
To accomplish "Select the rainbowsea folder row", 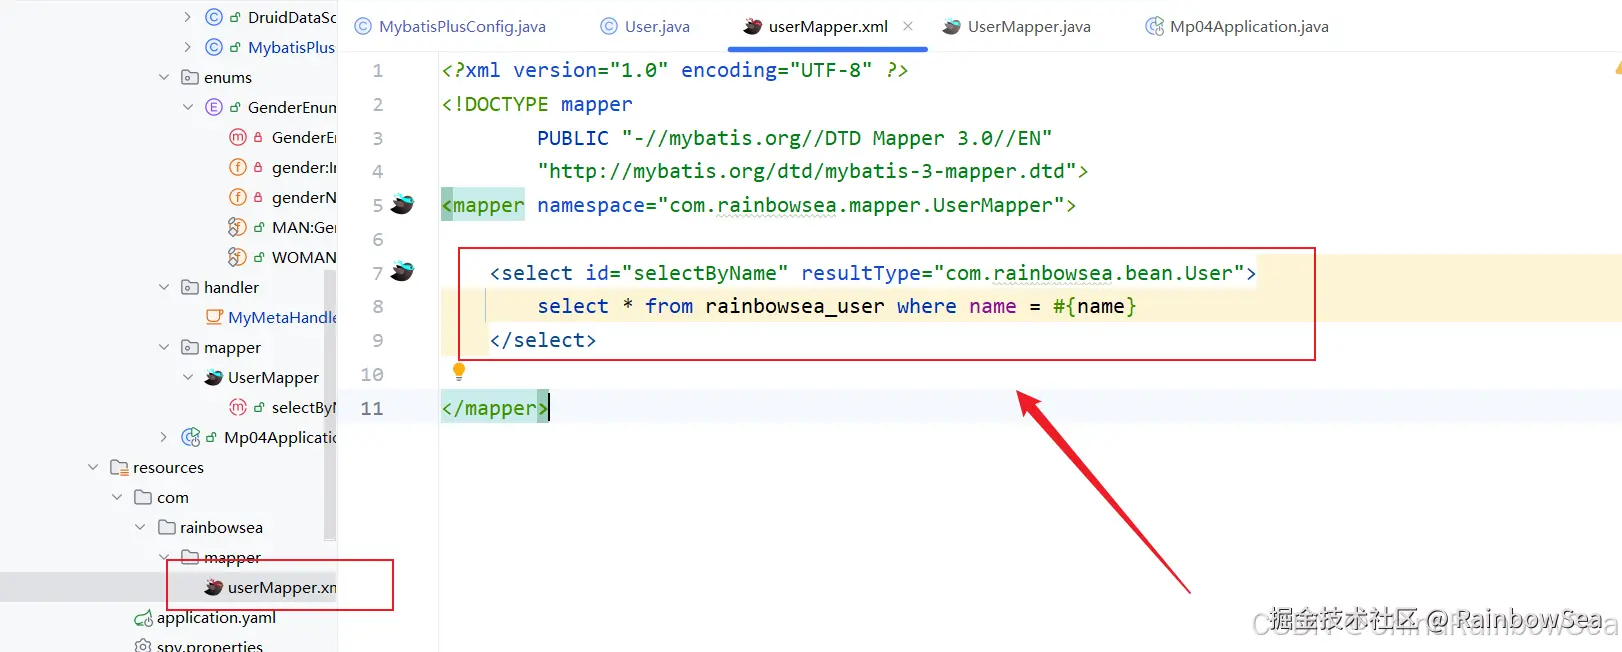I will point(221,527).
